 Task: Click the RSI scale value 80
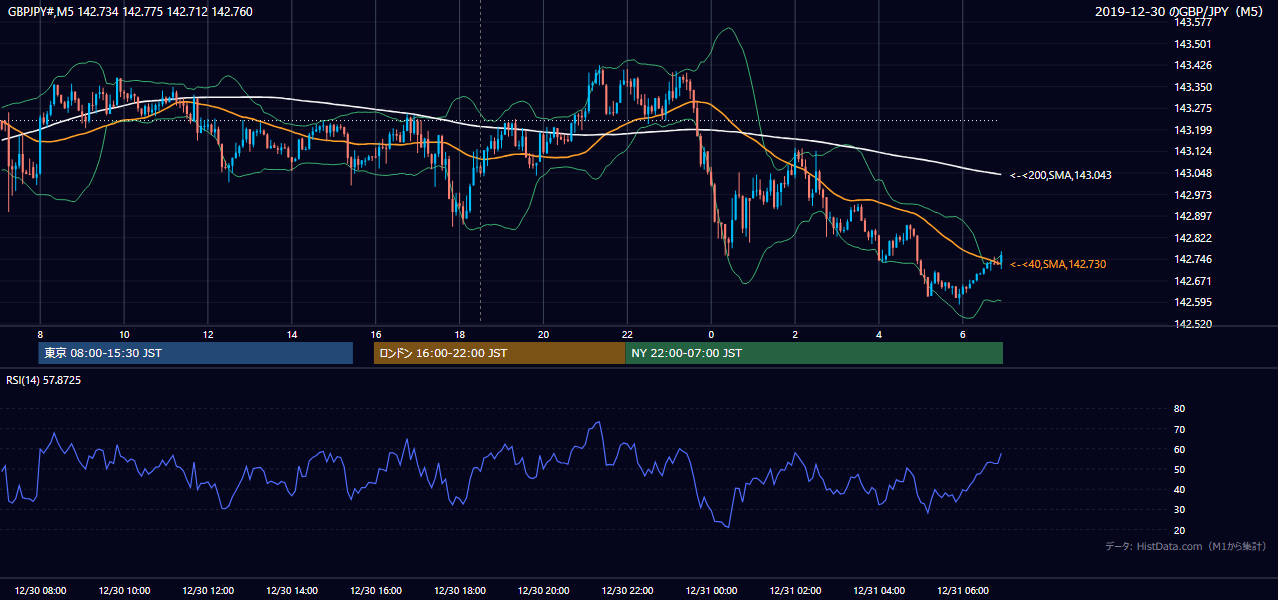(1179, 409)
